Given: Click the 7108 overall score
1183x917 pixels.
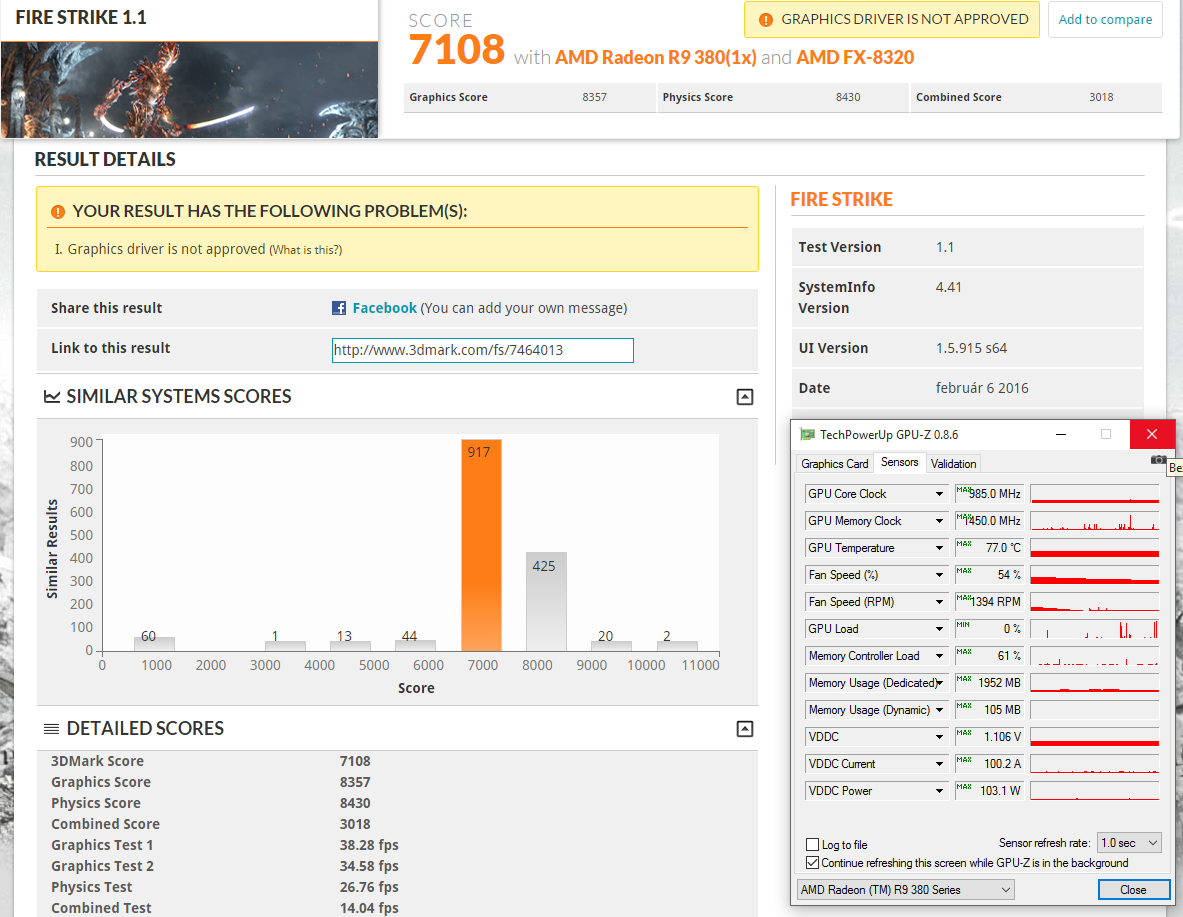Looking at the screenshot, I should coord(456,50).
